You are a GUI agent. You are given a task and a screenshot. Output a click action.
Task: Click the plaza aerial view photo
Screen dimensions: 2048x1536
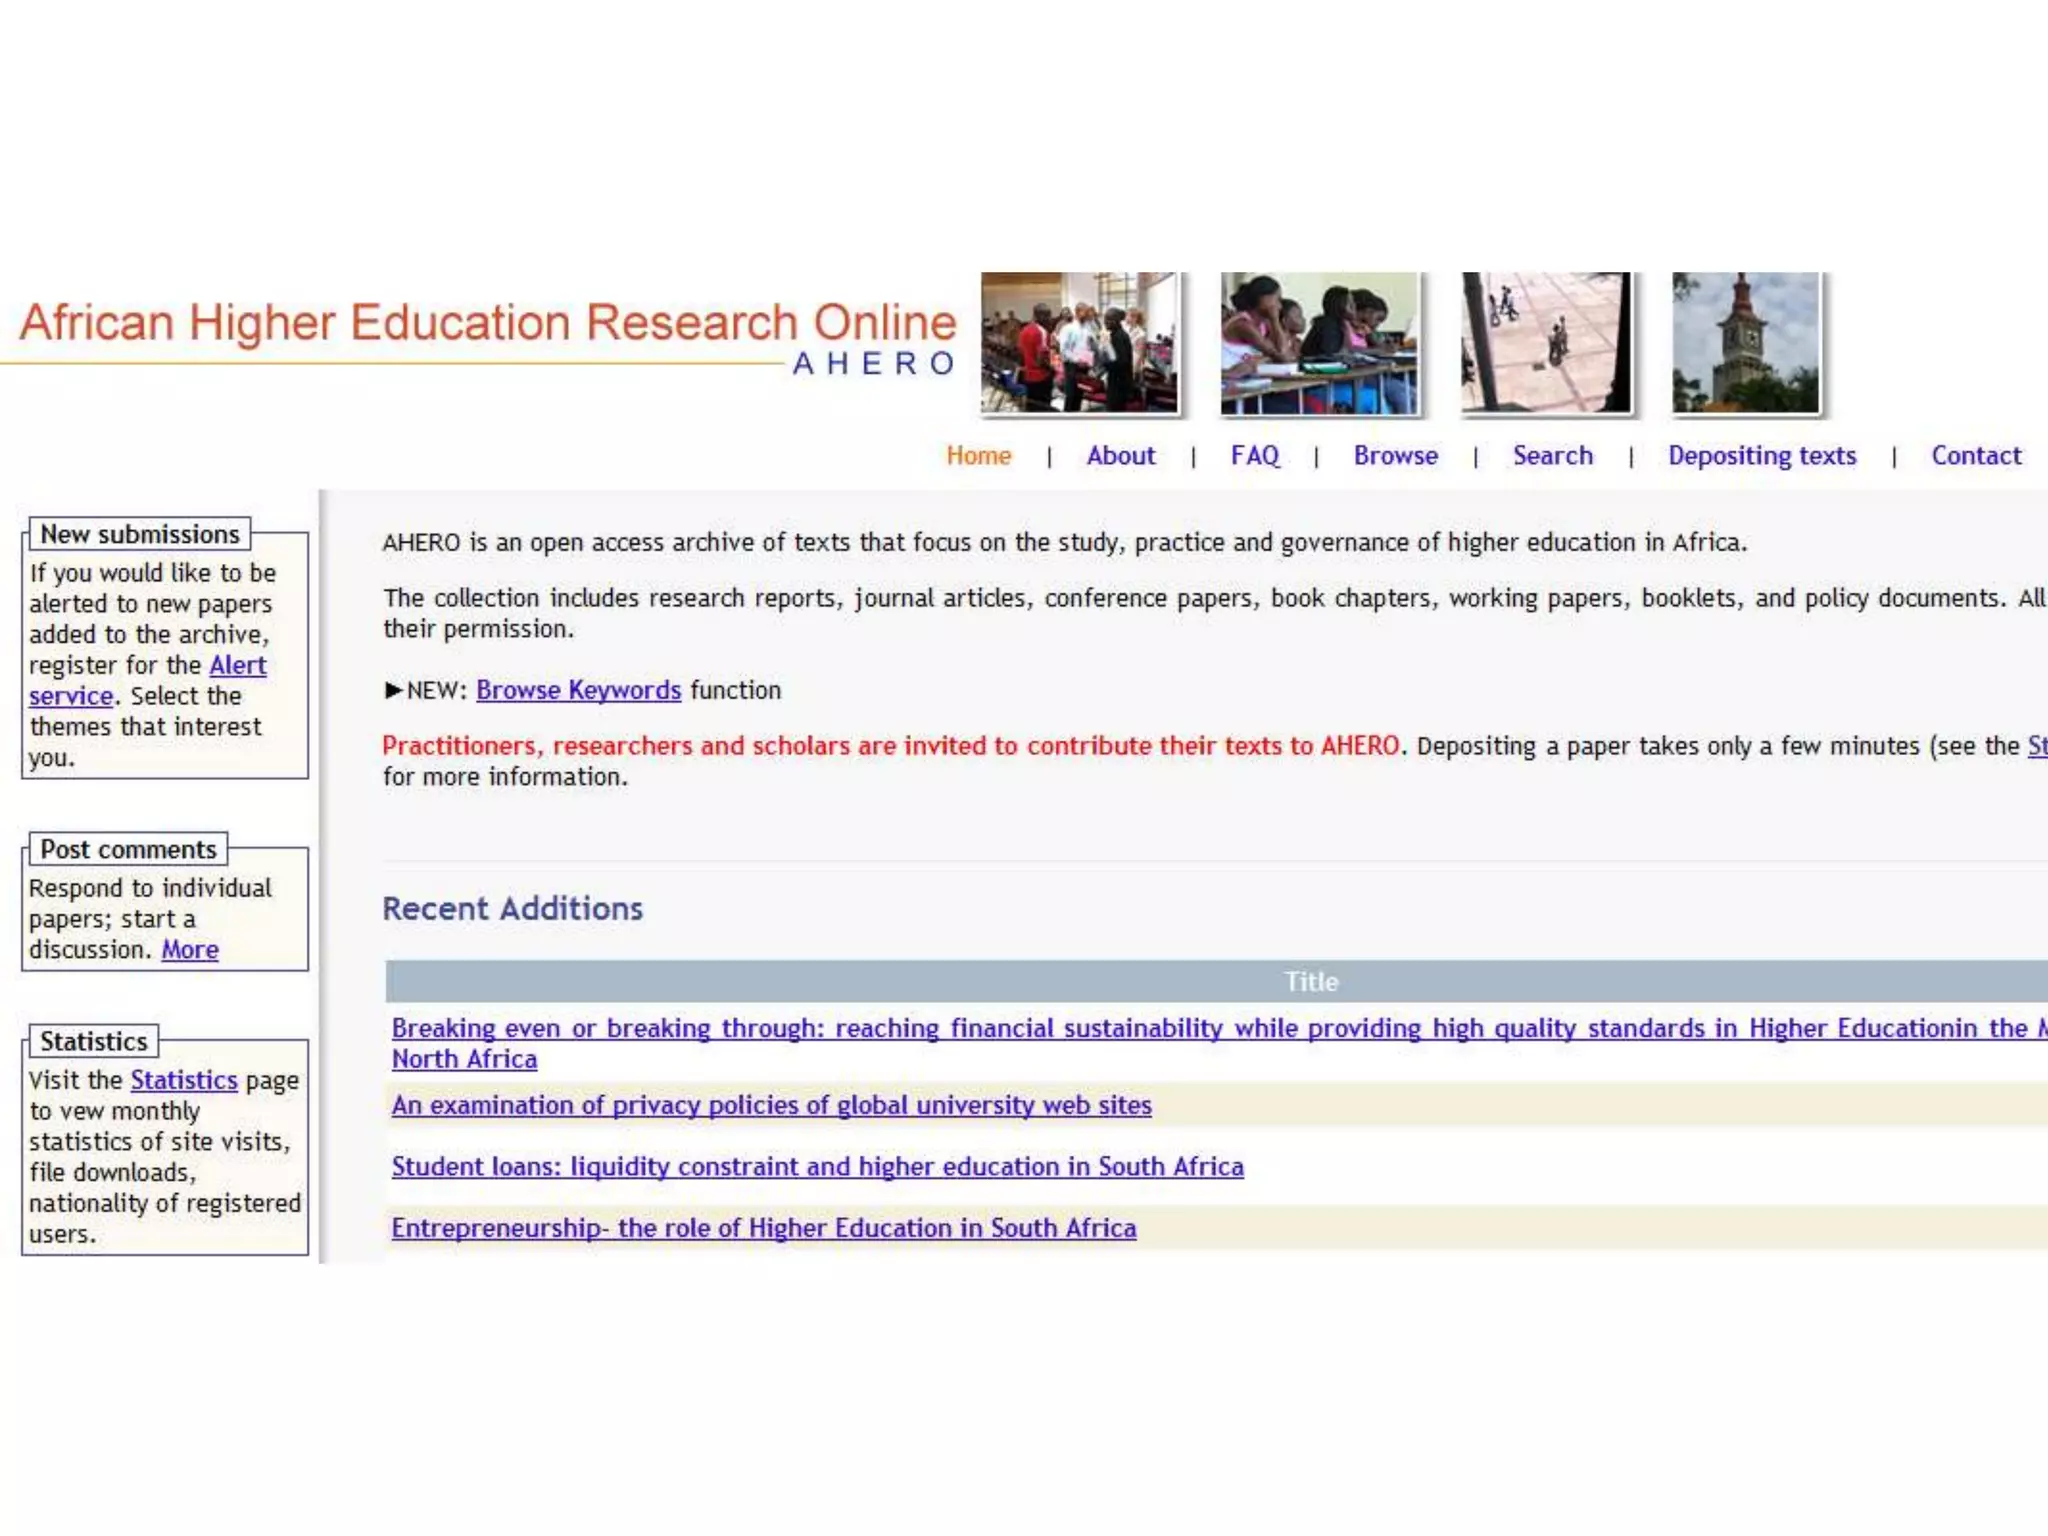pos(1545,342)
